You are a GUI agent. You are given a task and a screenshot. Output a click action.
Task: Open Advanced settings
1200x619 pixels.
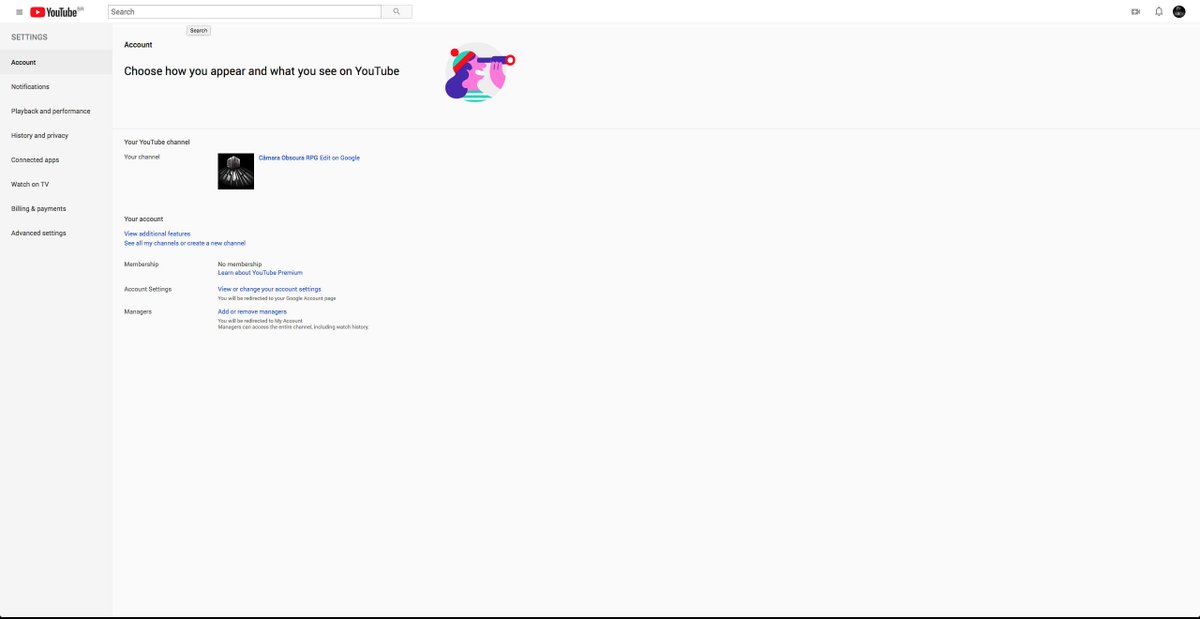[x=56, y=233]
